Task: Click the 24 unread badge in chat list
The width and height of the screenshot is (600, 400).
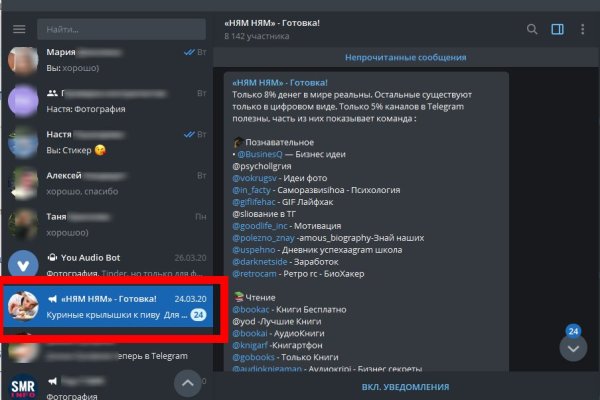Action: (x=198, y=316)
